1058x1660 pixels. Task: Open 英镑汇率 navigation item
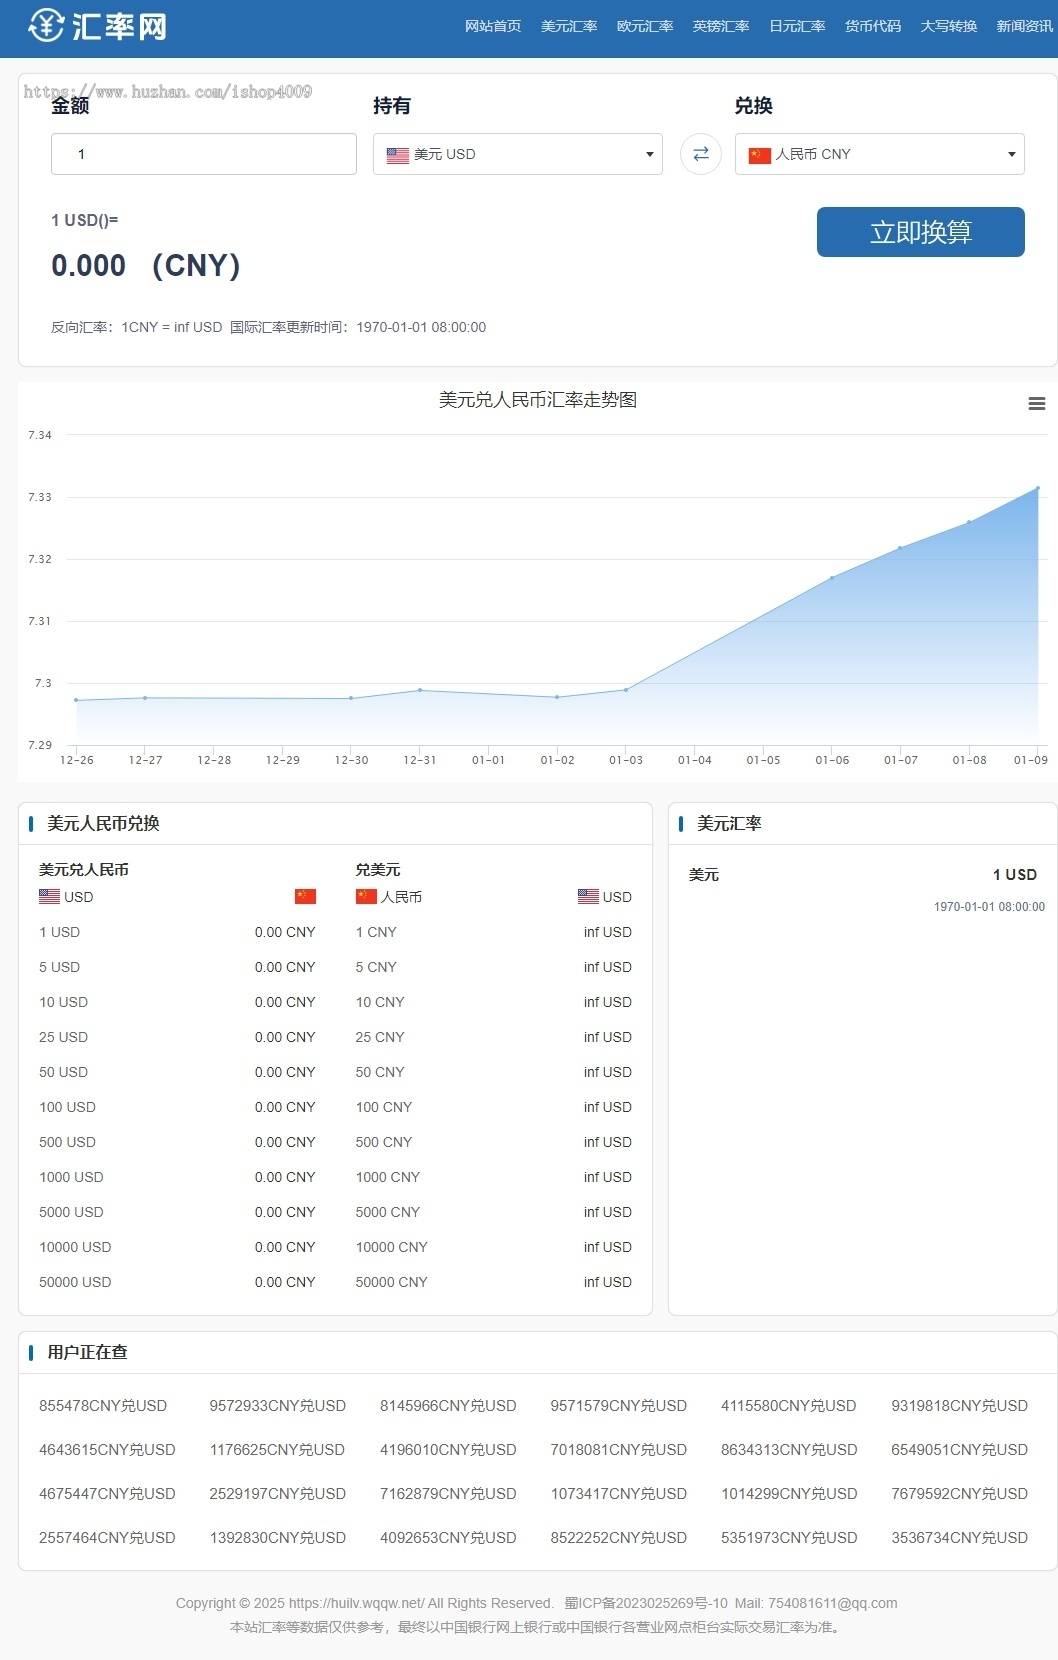click(721, 26)
